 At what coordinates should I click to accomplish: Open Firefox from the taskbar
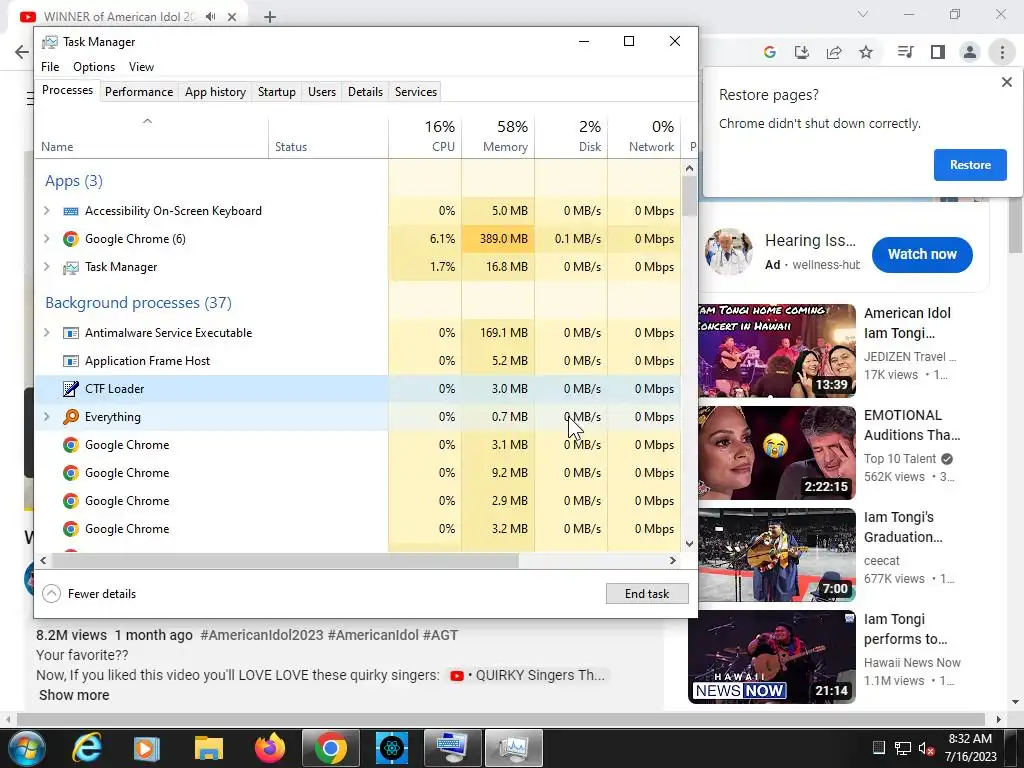pyautogui.click(x=270, y=748)
